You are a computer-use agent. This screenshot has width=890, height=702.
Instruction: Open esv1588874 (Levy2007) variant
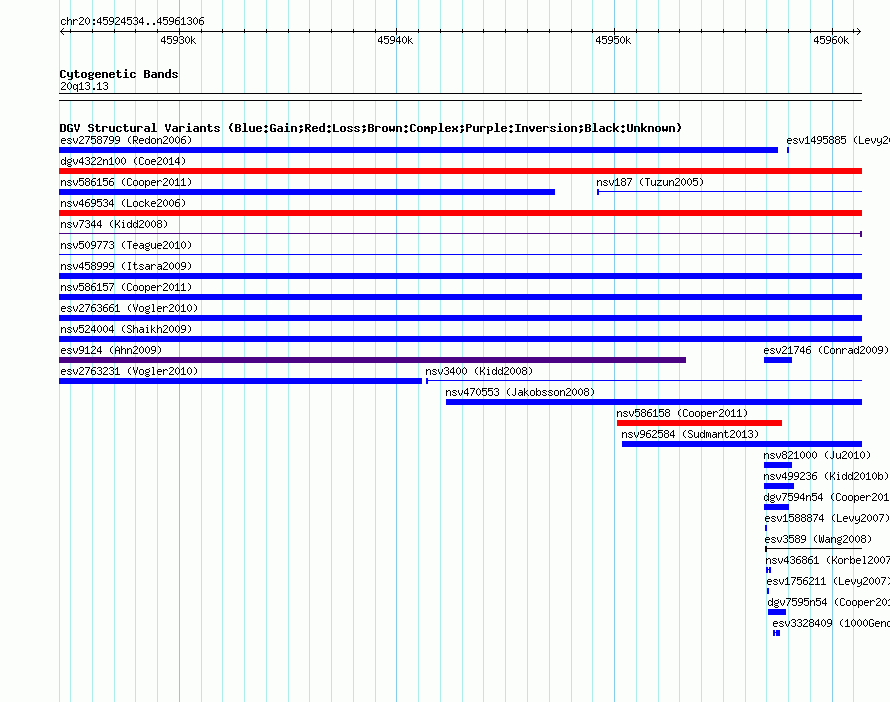pos(827,518)
